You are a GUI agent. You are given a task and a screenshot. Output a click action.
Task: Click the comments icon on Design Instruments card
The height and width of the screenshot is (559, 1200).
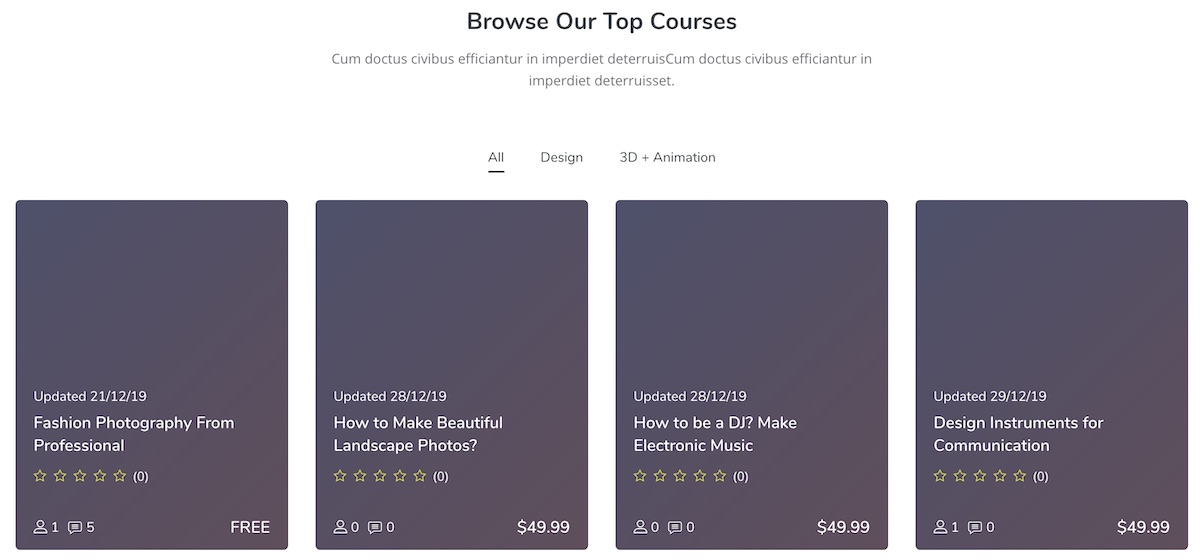click(x=975, y=527)
